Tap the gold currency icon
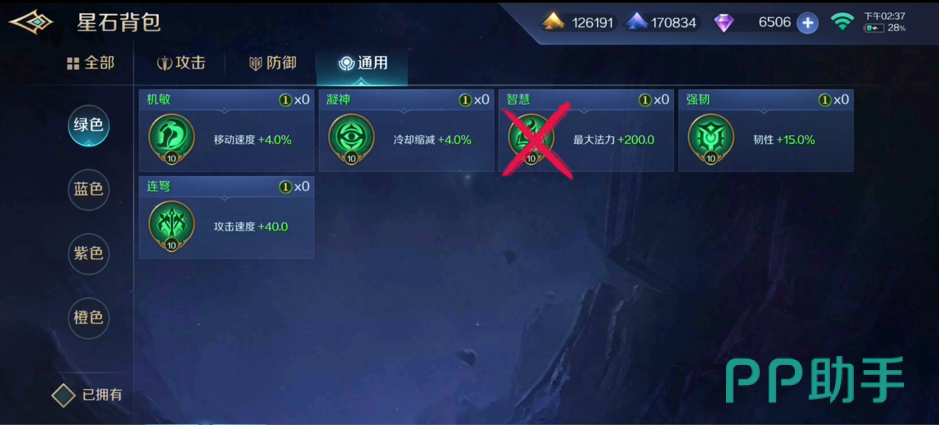 click(x=553, y=23)
